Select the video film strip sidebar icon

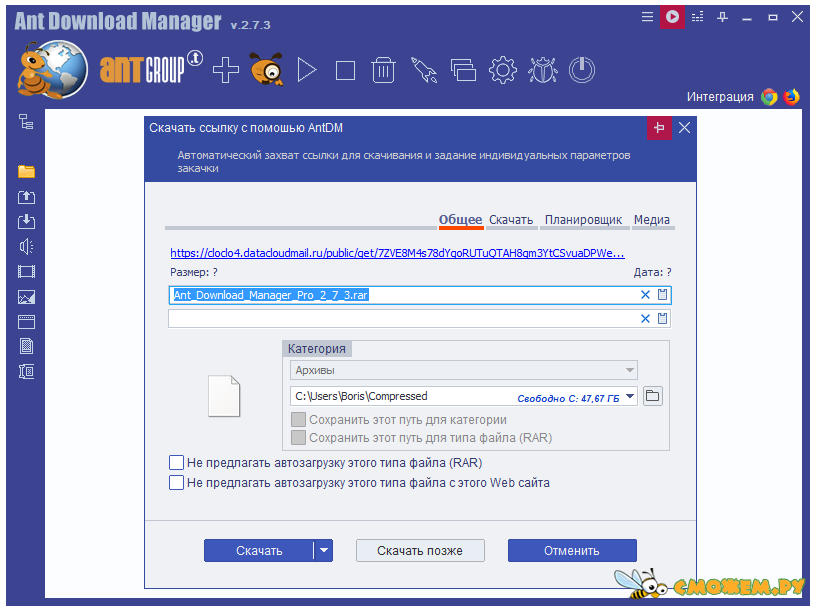[x=26, y=271]
